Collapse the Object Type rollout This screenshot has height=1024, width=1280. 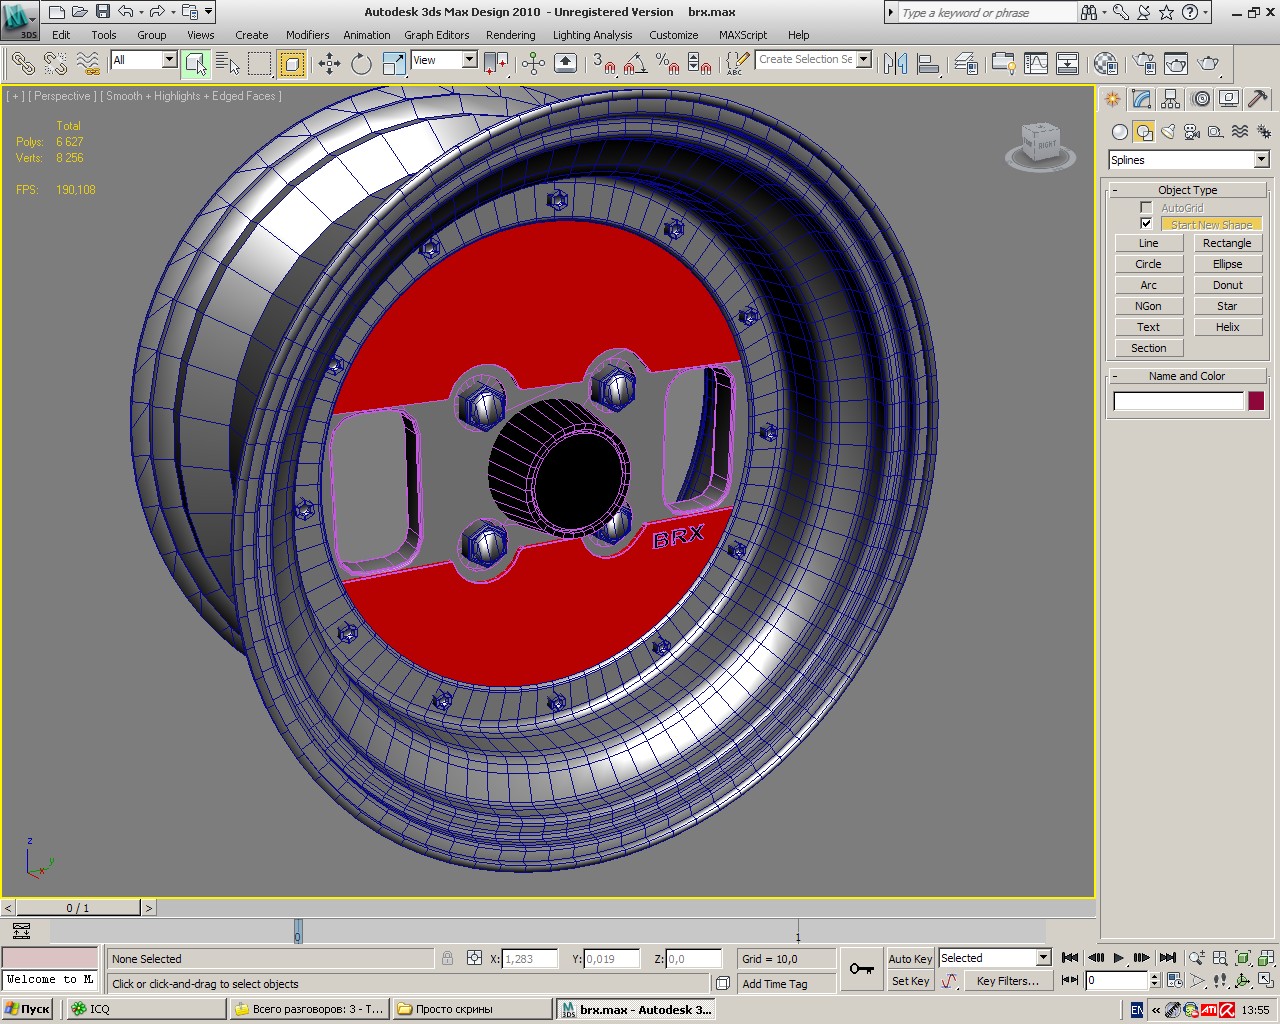tap(1187, 190)
